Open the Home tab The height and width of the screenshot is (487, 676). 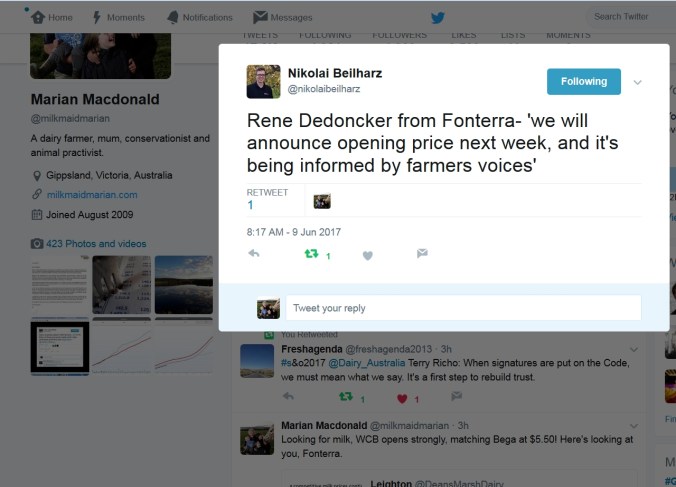point(52,17)
